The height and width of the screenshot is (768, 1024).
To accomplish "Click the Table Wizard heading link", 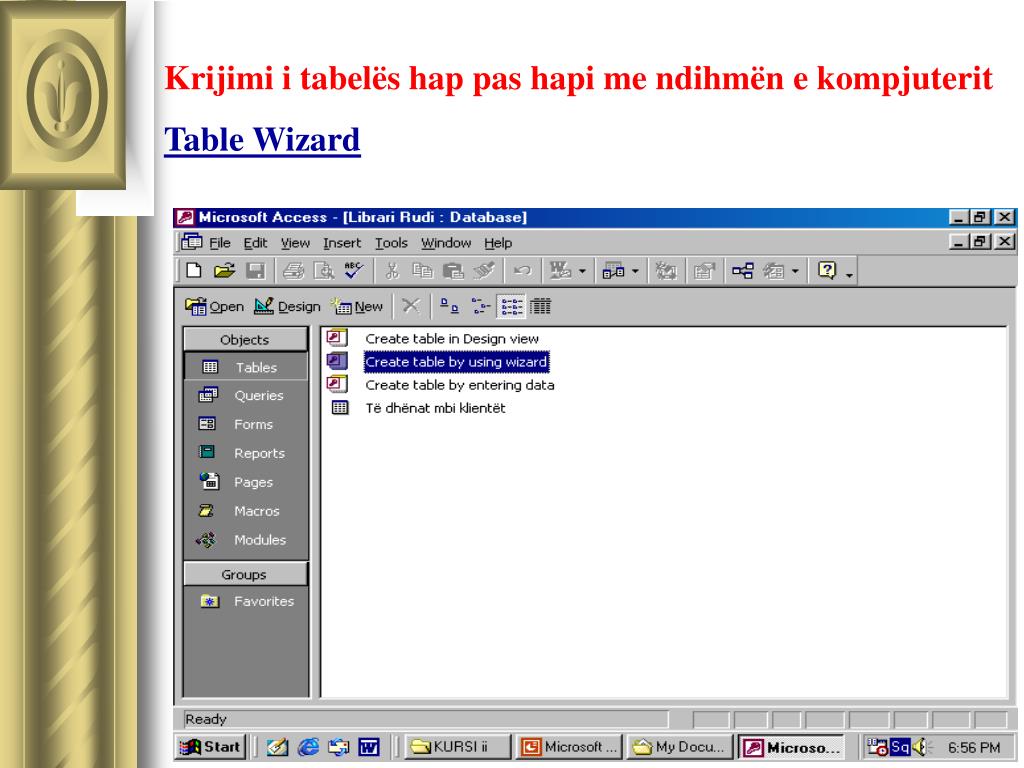I will click(x=262, y=140).
